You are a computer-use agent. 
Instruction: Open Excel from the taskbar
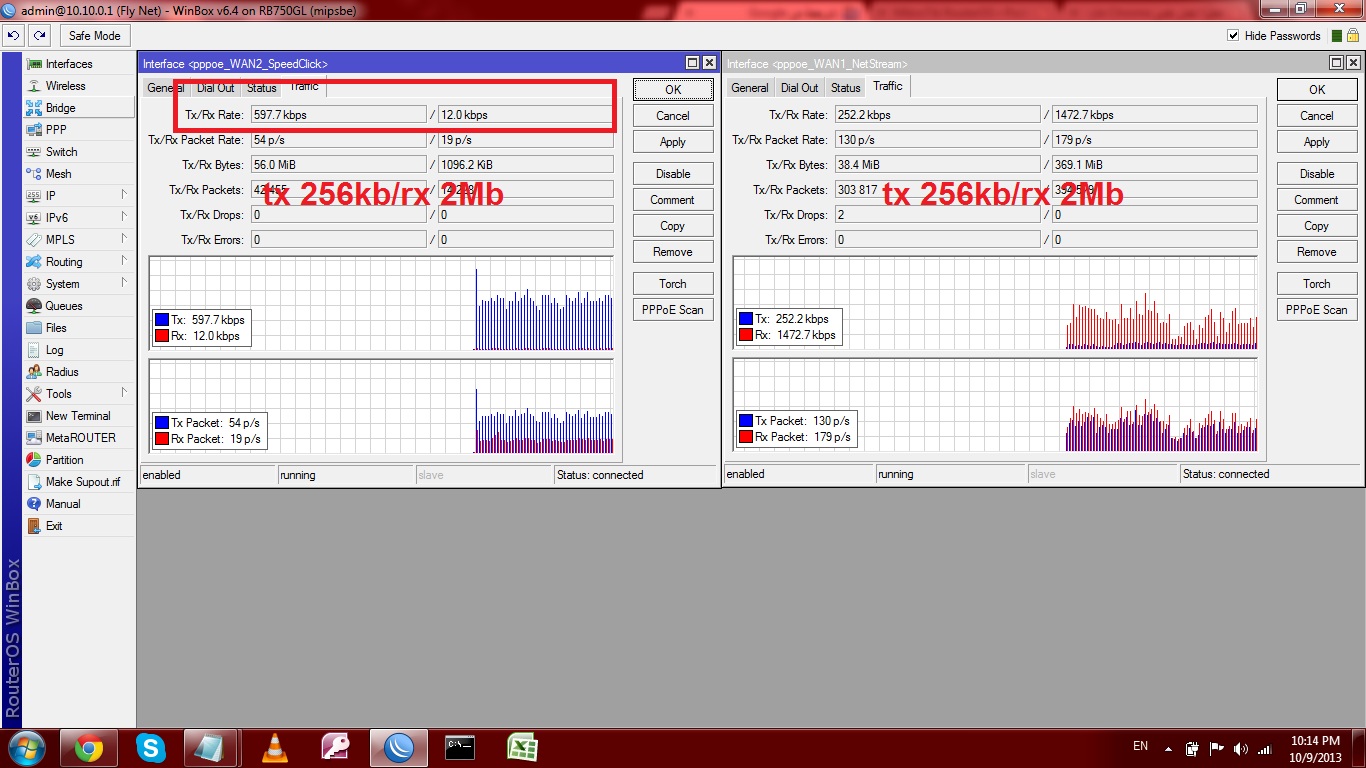pyautogui.click(x=523, y=747)
